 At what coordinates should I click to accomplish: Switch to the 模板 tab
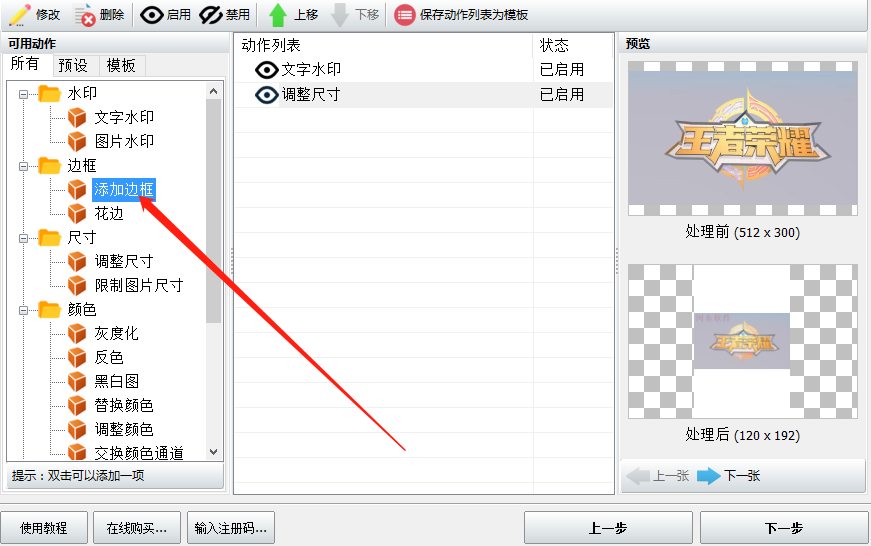tap(121, 66)
